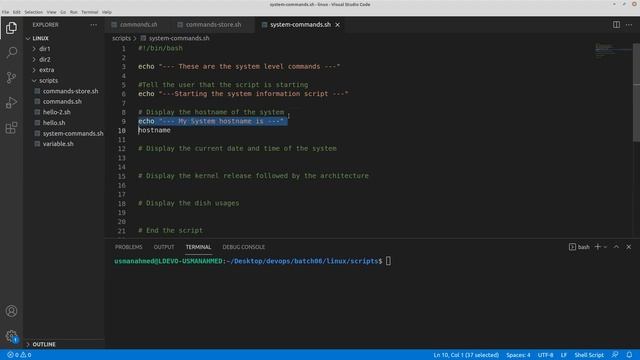The width and height of the screenshot is (640, 360).
Task: Open variable.sh file
Action: (58, 144)
